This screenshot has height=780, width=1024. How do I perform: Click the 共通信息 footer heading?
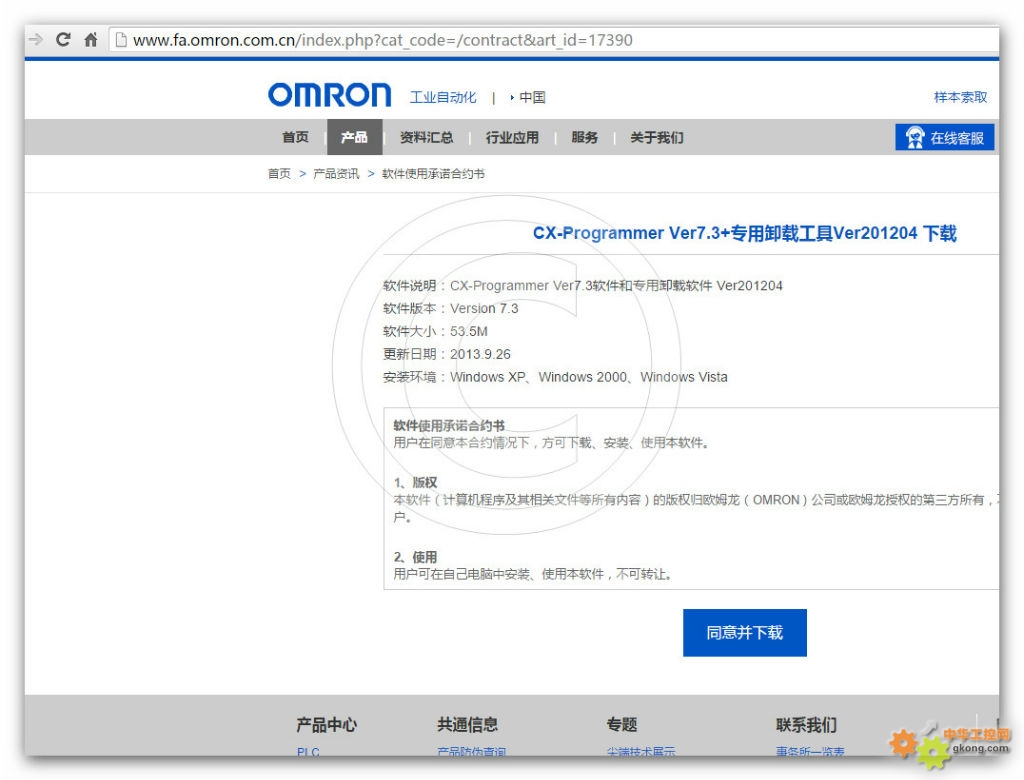pos(468,724)
